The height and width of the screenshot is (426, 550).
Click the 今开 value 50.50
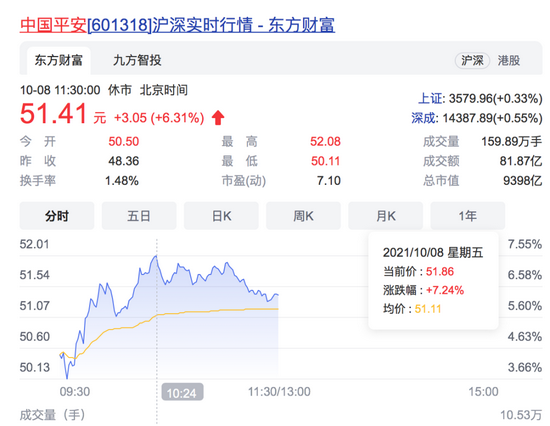pyautogui.click(x=123, y=141)
